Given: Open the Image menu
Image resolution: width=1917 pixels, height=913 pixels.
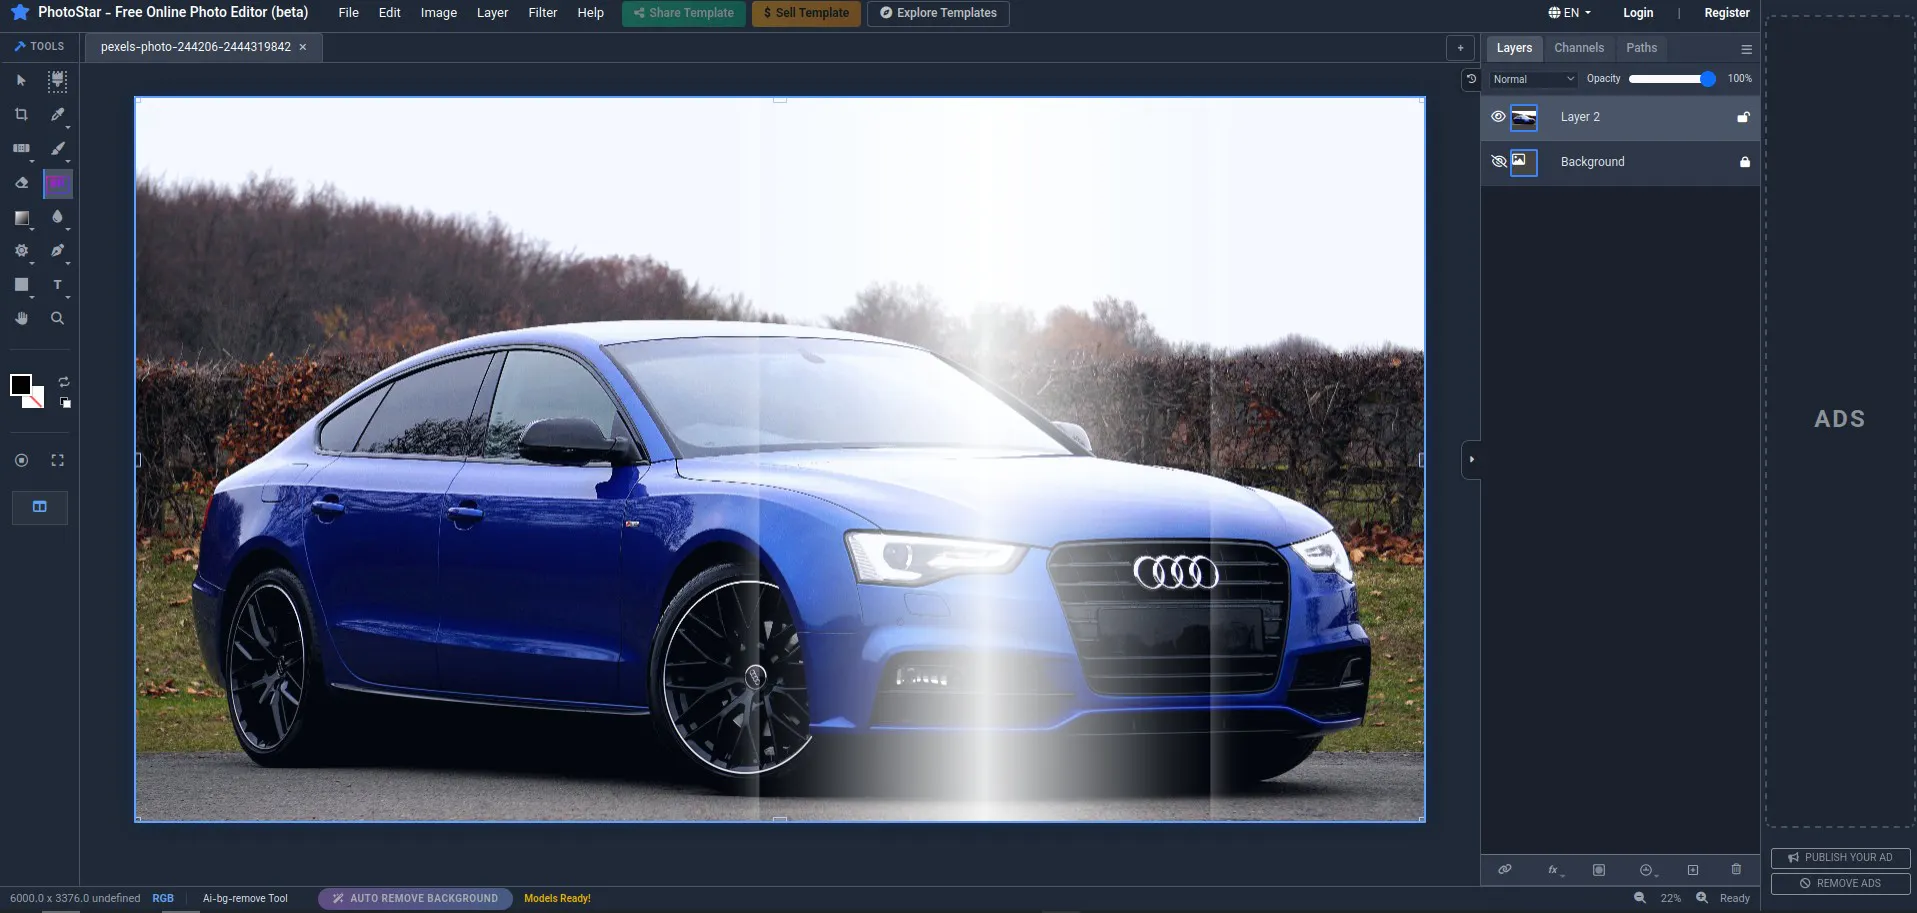Looking at the screenshot, I should click(439, 13).
